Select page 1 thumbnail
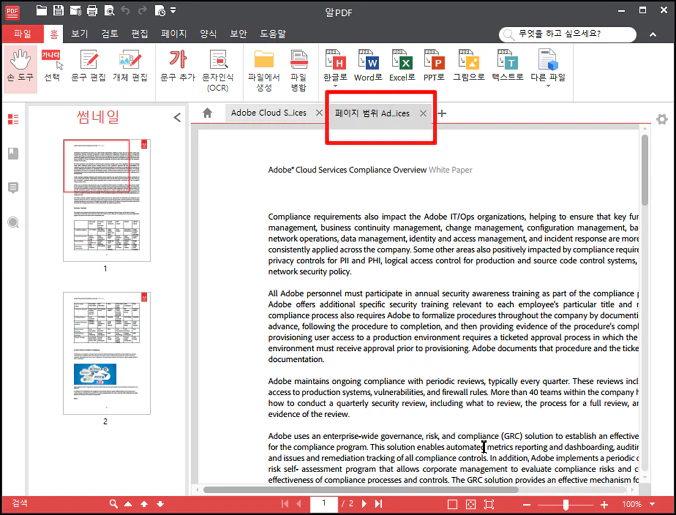The width and height of the screenshot is (676, 515). pyautogui.click(x=107, y=200)
